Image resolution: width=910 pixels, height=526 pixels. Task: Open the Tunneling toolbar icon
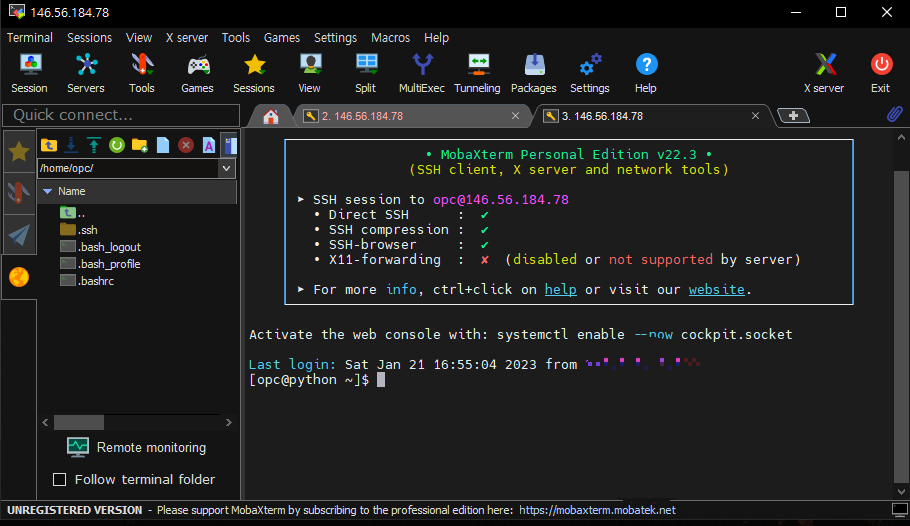pyautogui.click(x=477, y=74)
